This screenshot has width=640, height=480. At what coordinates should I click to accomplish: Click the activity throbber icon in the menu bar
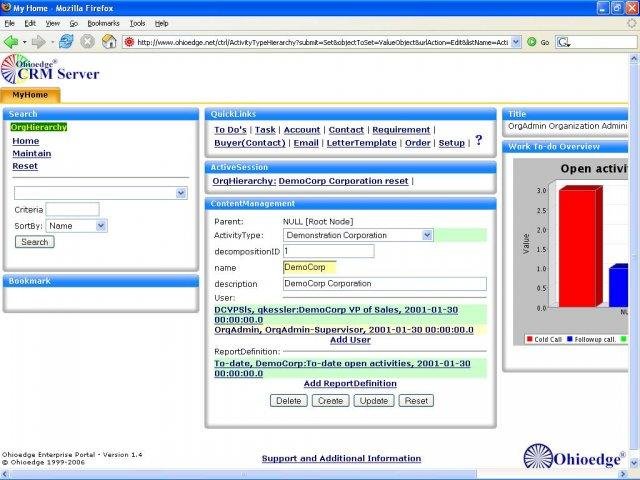tap(631, 23)
